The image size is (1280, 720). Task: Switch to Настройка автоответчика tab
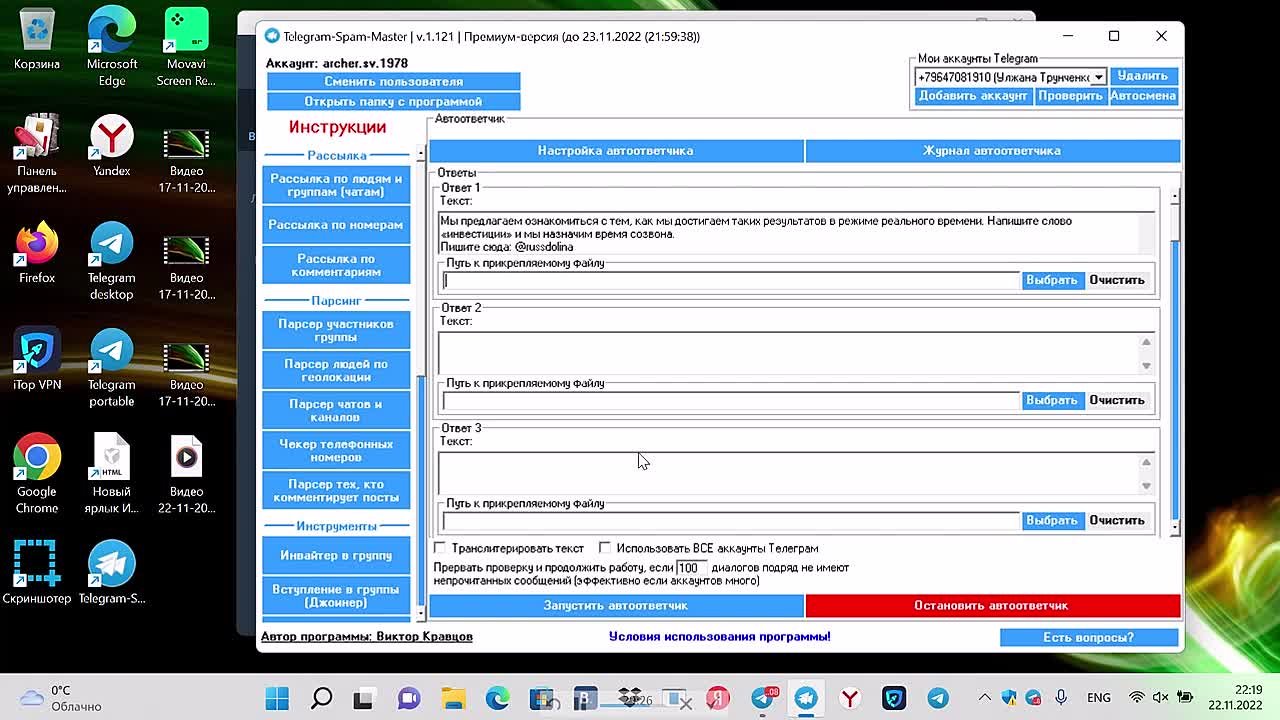pyautogui.click(x=616, y=151)
